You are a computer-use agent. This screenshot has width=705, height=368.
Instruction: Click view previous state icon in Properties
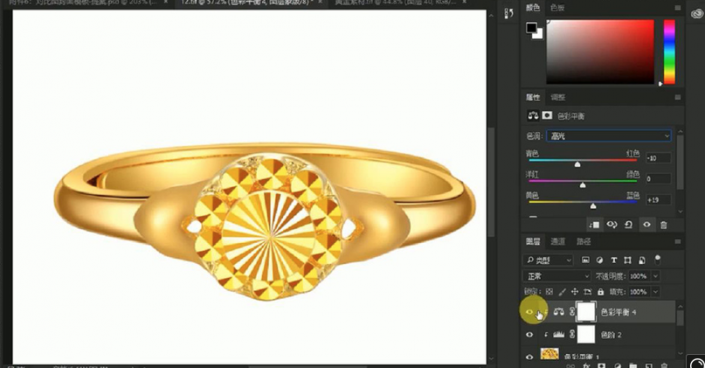612,224
